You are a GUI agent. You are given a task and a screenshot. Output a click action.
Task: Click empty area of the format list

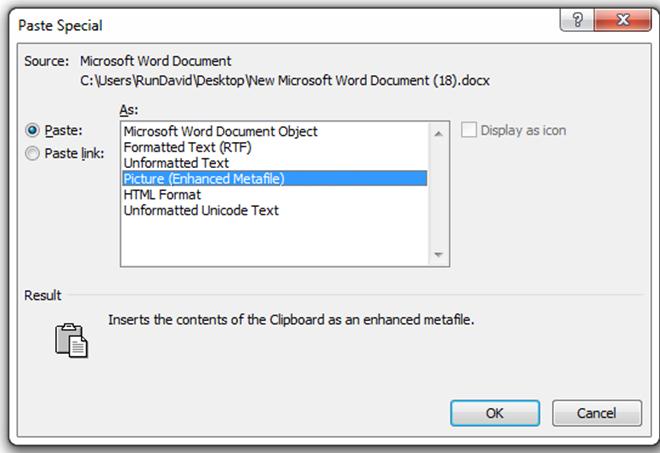point(274,242)
